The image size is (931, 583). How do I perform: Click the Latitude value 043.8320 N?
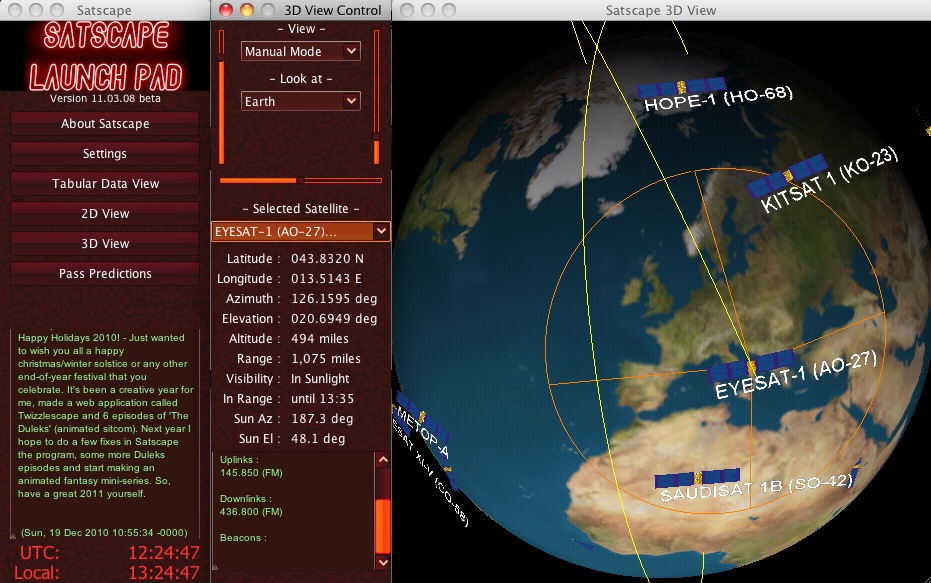pyautogui.click(x=327, y=259)
